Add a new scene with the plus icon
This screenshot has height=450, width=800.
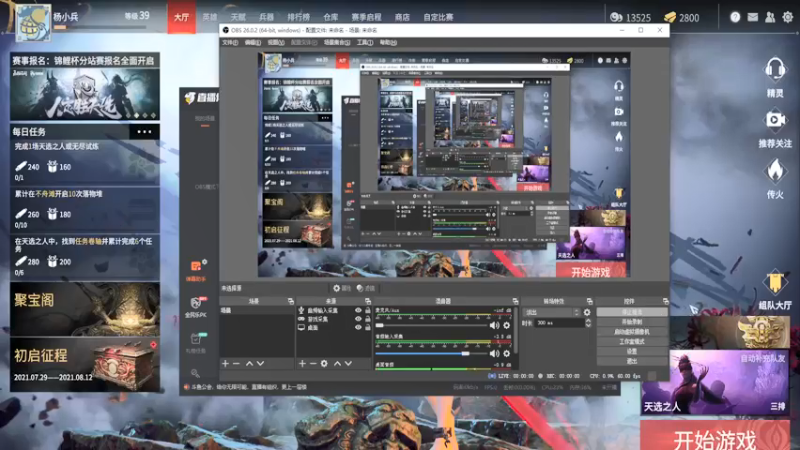tap(226, 363)
